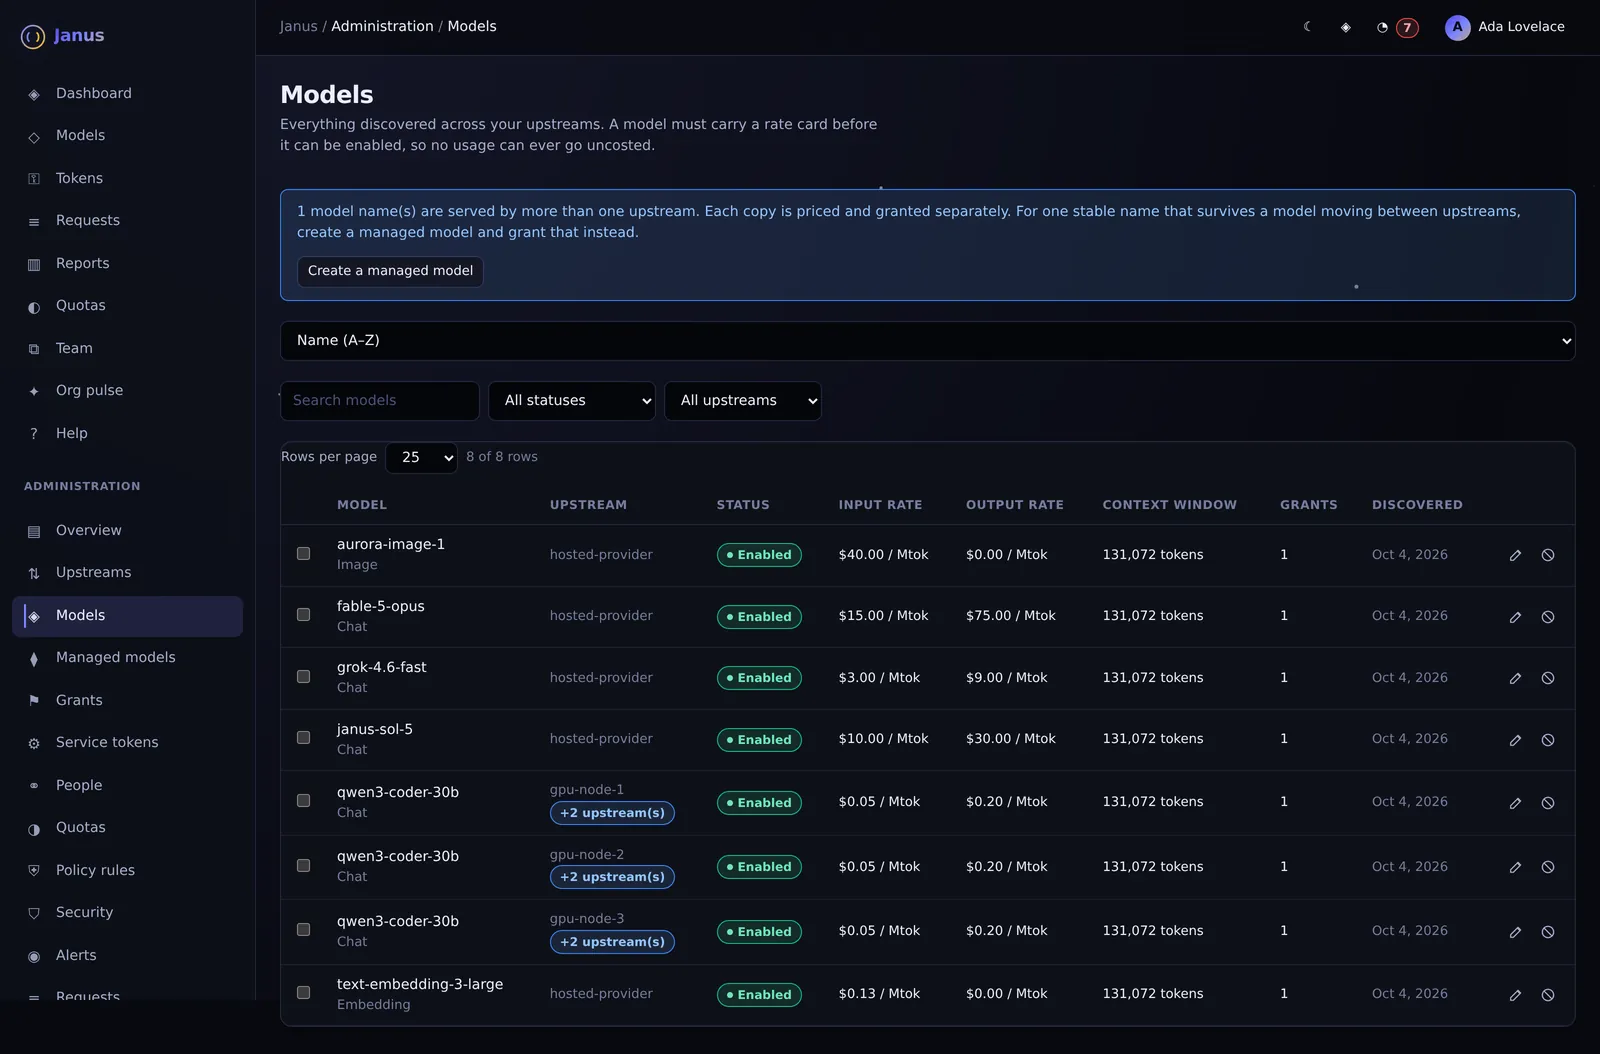This screenshot has width=1600, height=1054.
Task: Click the disable icon on the gpu-node-3 row
Action: (x=1548, y=932)
